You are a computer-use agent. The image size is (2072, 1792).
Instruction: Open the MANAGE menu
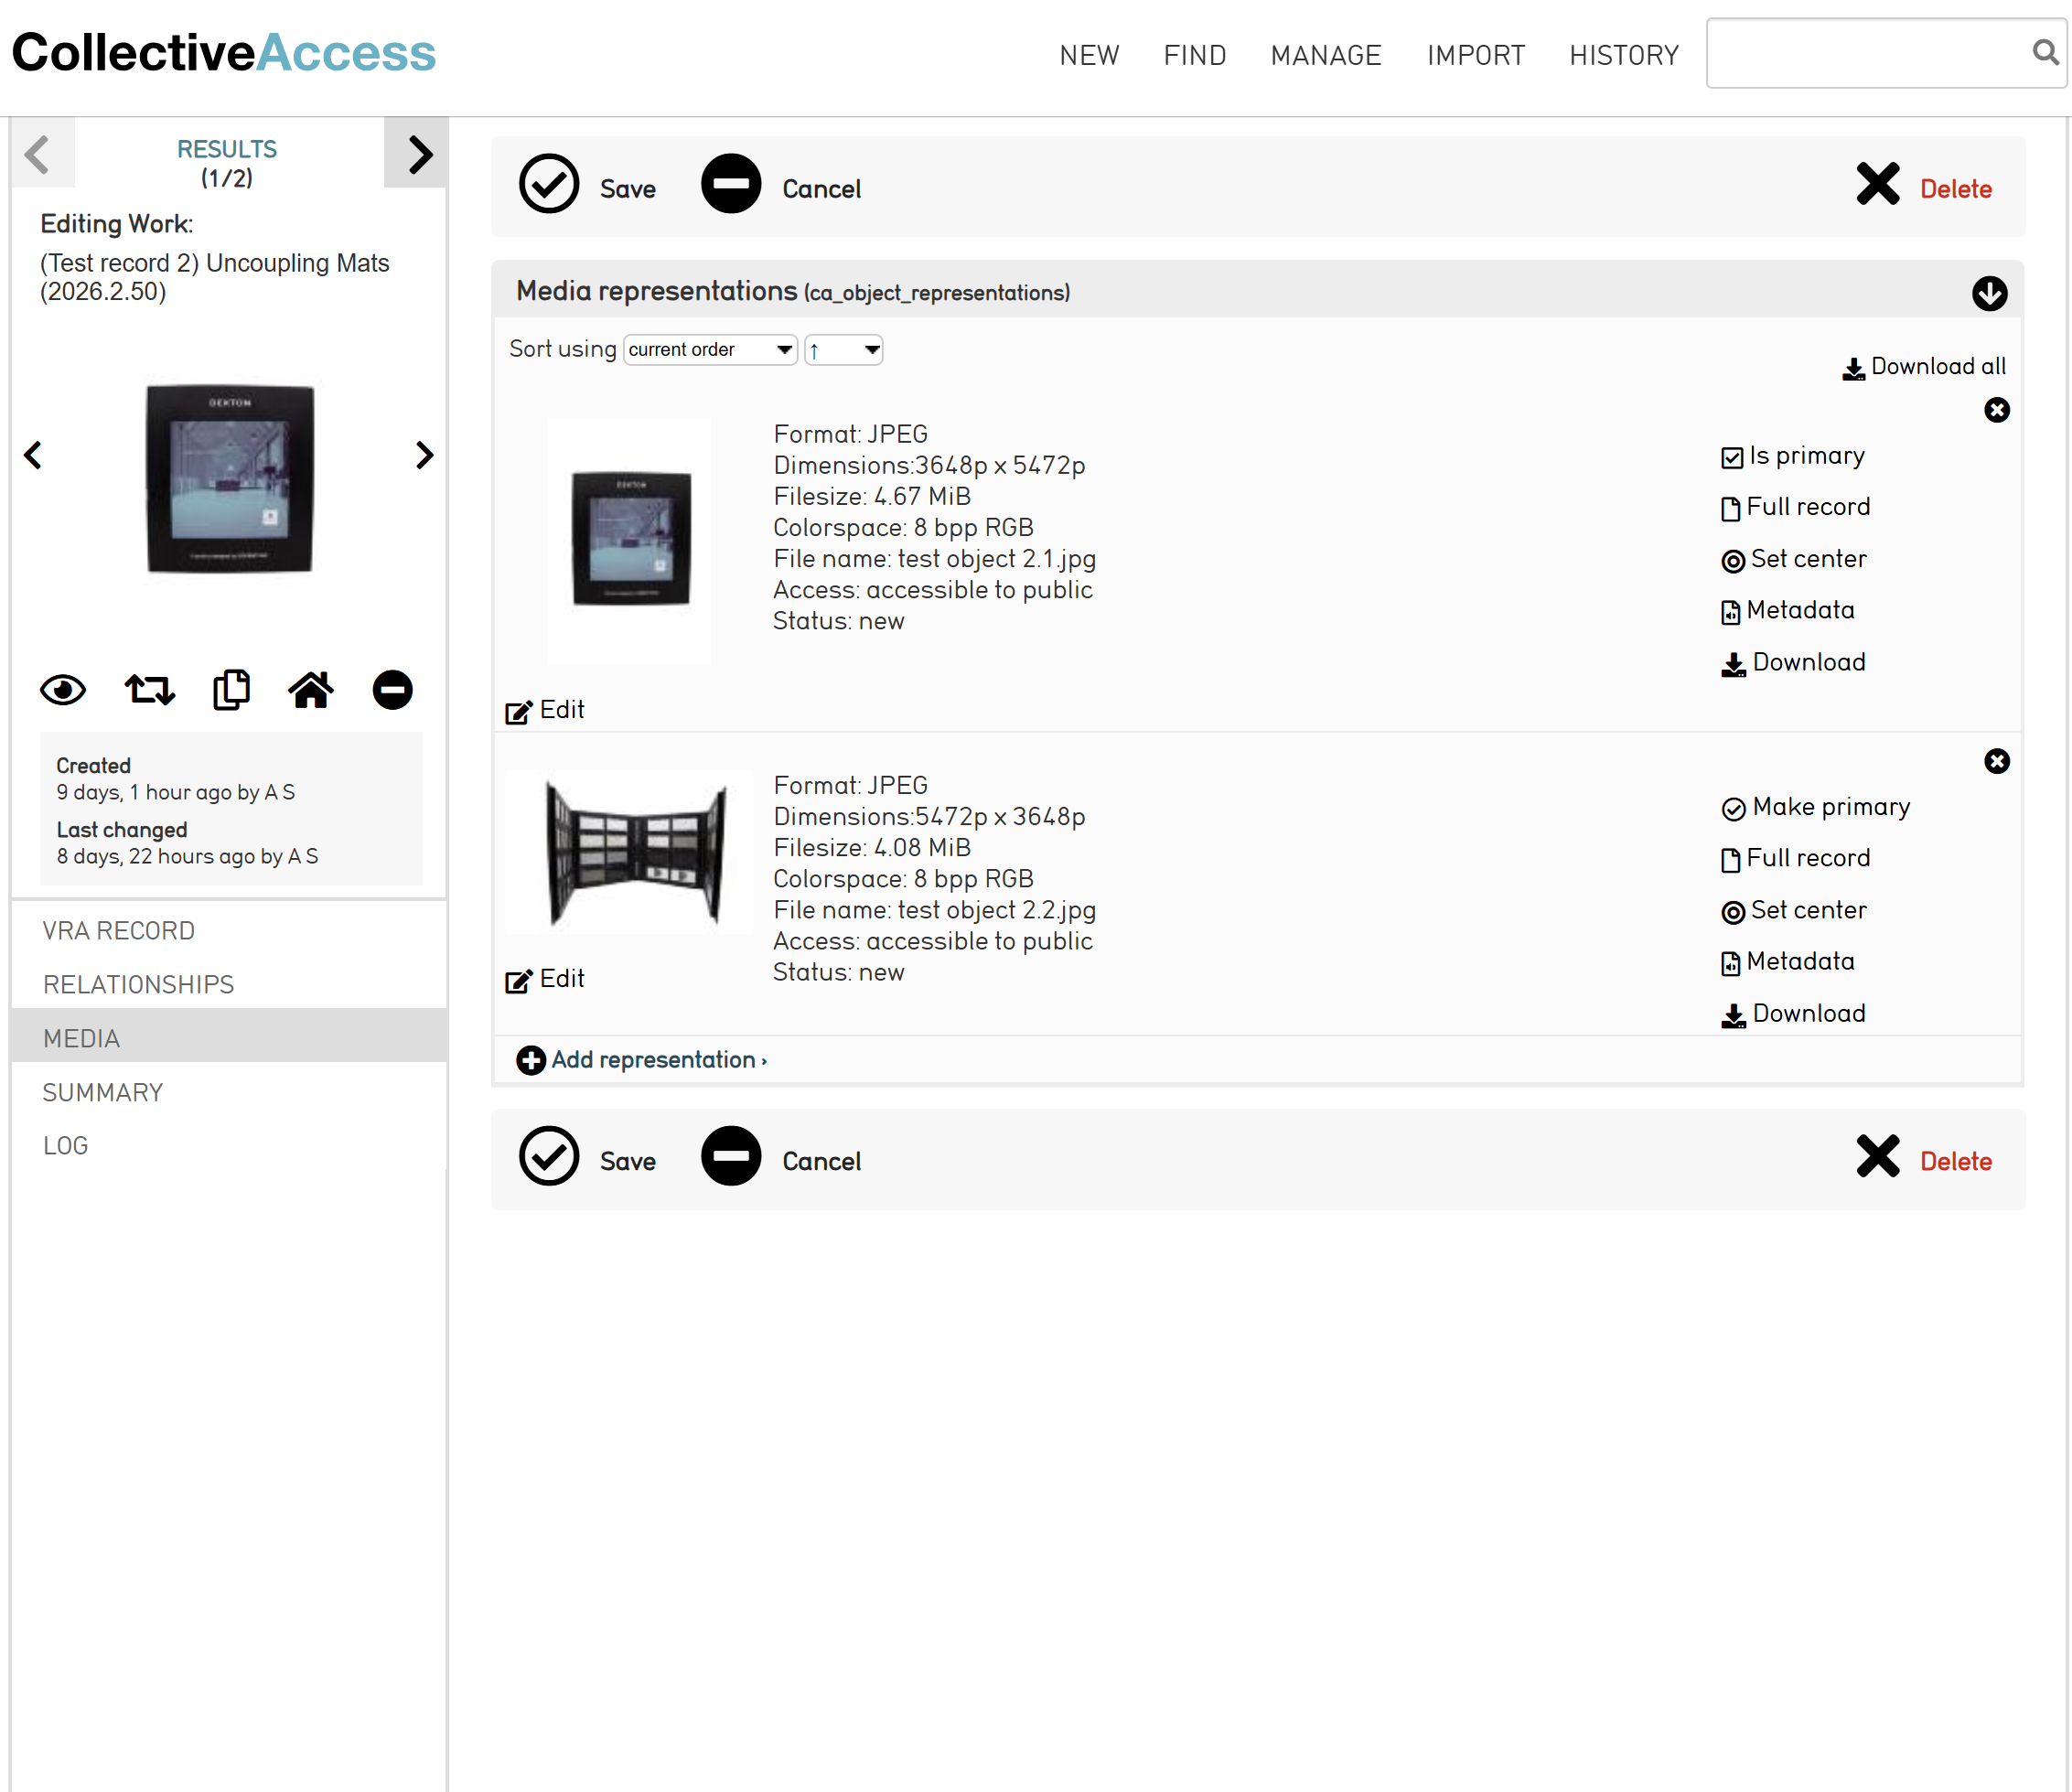click(x=1326, y=55)
